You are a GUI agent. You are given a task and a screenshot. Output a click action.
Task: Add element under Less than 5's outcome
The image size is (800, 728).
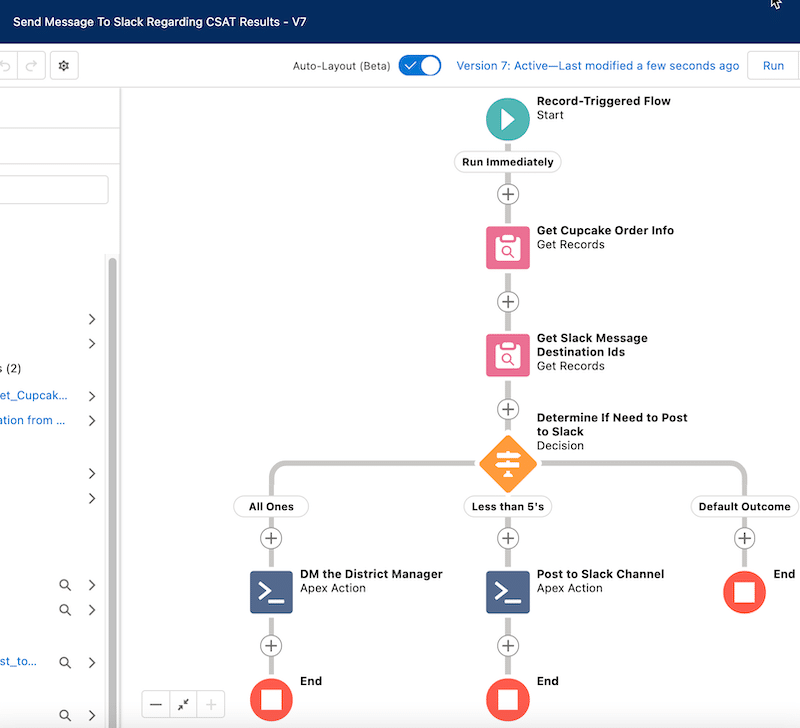tap(508, 538)
